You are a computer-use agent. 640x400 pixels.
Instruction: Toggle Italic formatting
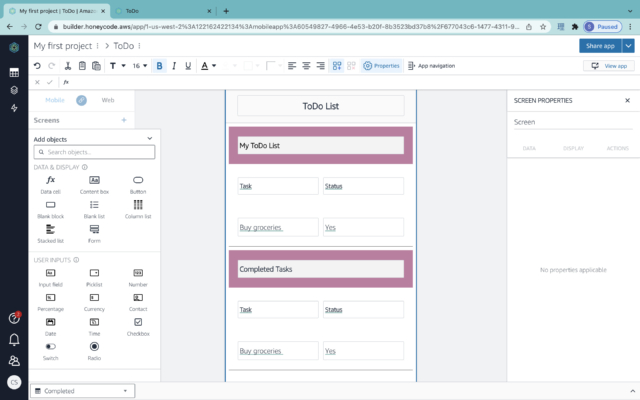(x=174, y=66)
